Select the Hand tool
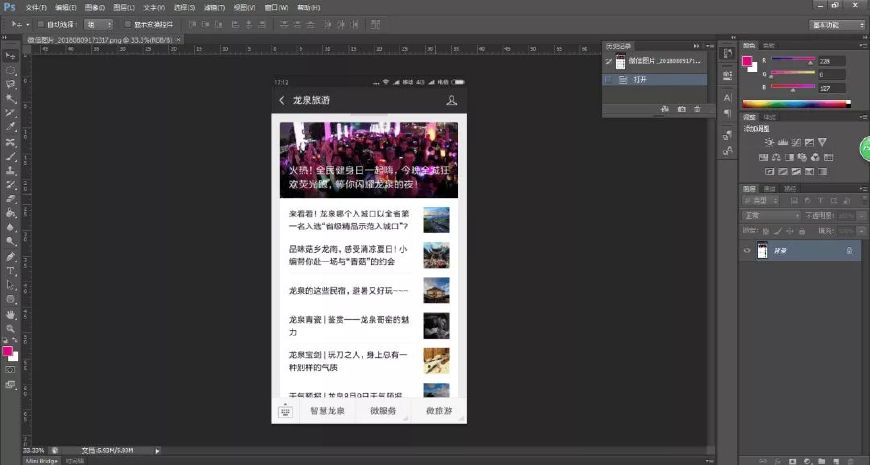Viewport: 870px width, 465px height. 10,315
